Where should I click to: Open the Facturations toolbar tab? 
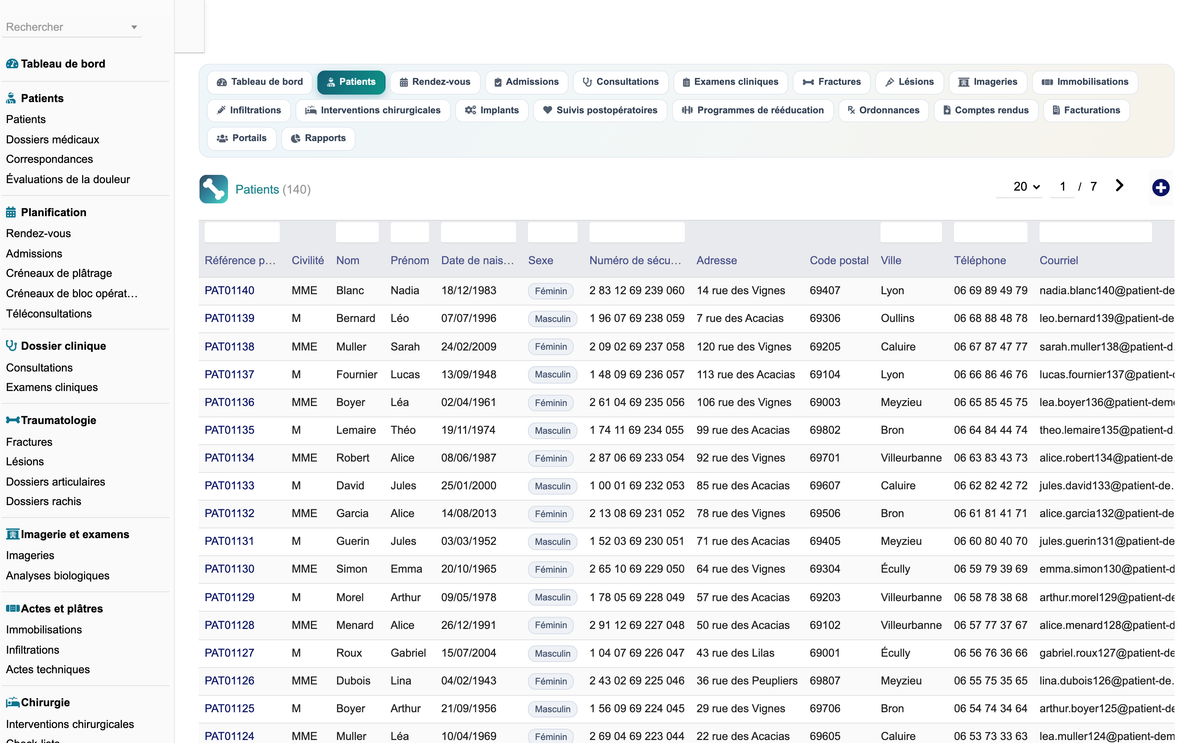click(x=1086, y=110)
